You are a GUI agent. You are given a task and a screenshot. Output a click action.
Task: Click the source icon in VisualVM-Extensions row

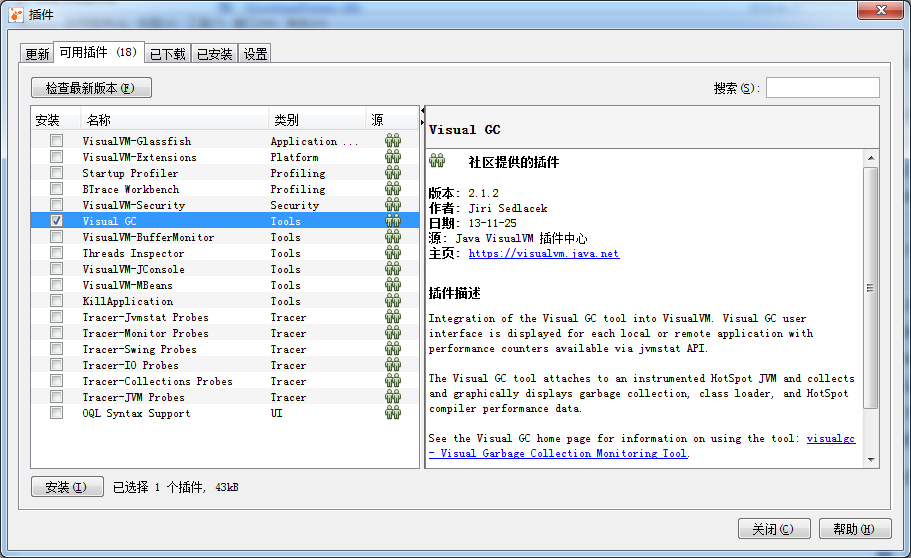click(x=393, y=156)
